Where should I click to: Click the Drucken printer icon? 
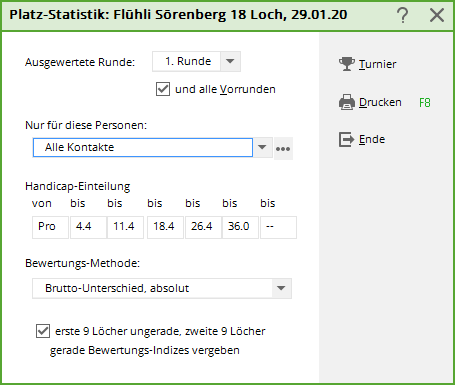click(x=347, y=102)
